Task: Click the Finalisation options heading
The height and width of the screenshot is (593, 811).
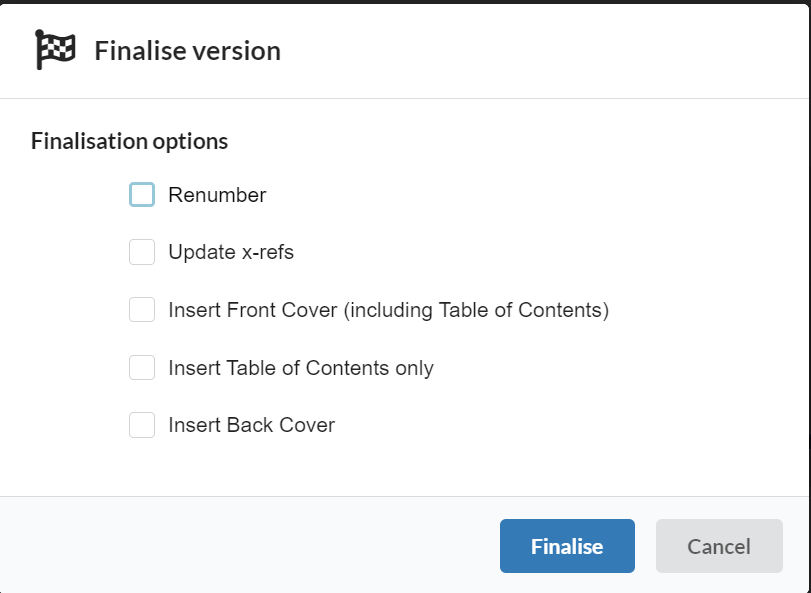Action: click(x=129, y=141)
